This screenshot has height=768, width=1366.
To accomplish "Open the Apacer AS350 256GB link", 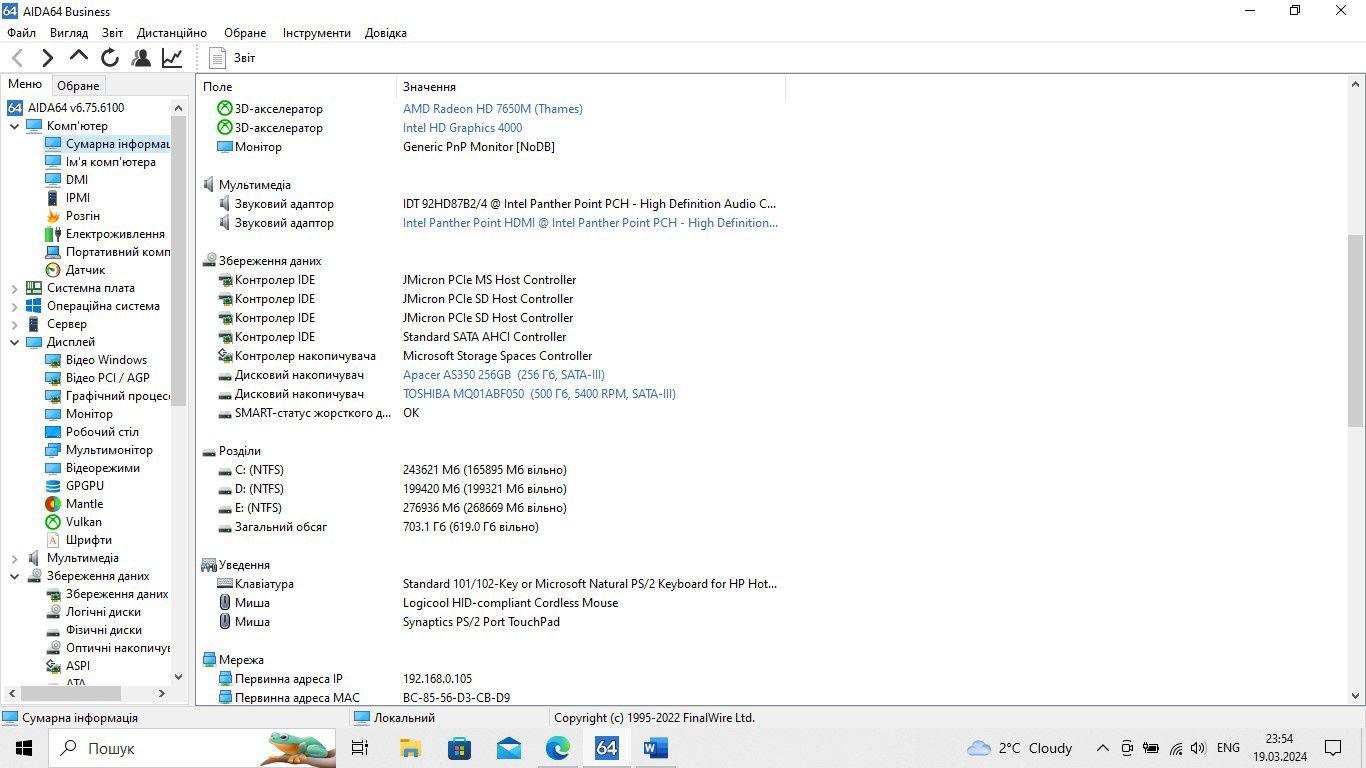I will [x=503, y=375].
